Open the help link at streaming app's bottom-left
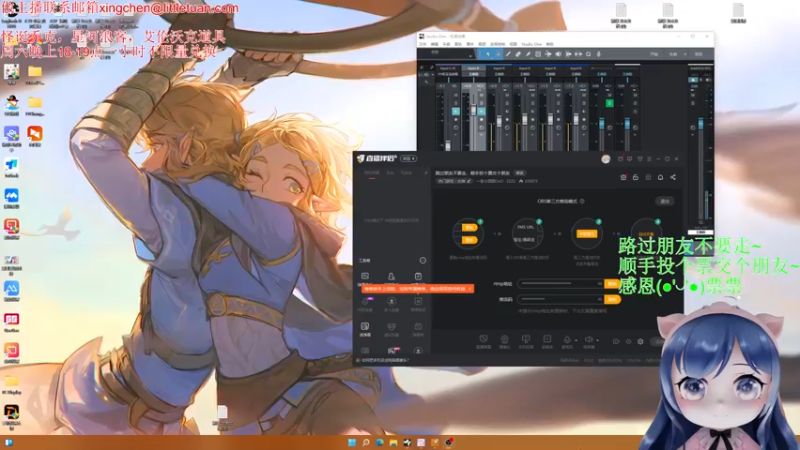 pyautogui.click(x=385, y=360)
